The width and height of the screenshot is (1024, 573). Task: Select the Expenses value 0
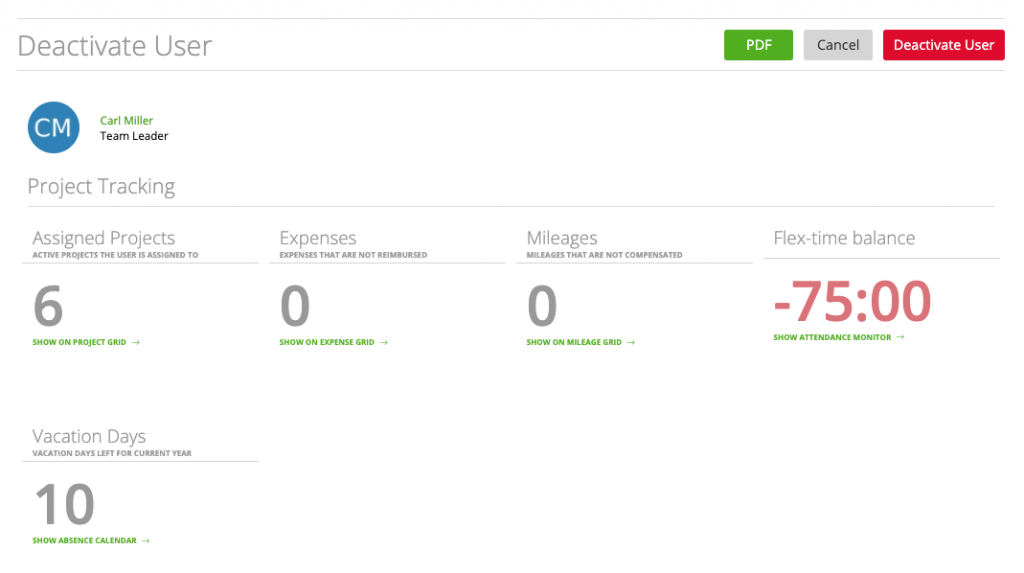(295, 306)
